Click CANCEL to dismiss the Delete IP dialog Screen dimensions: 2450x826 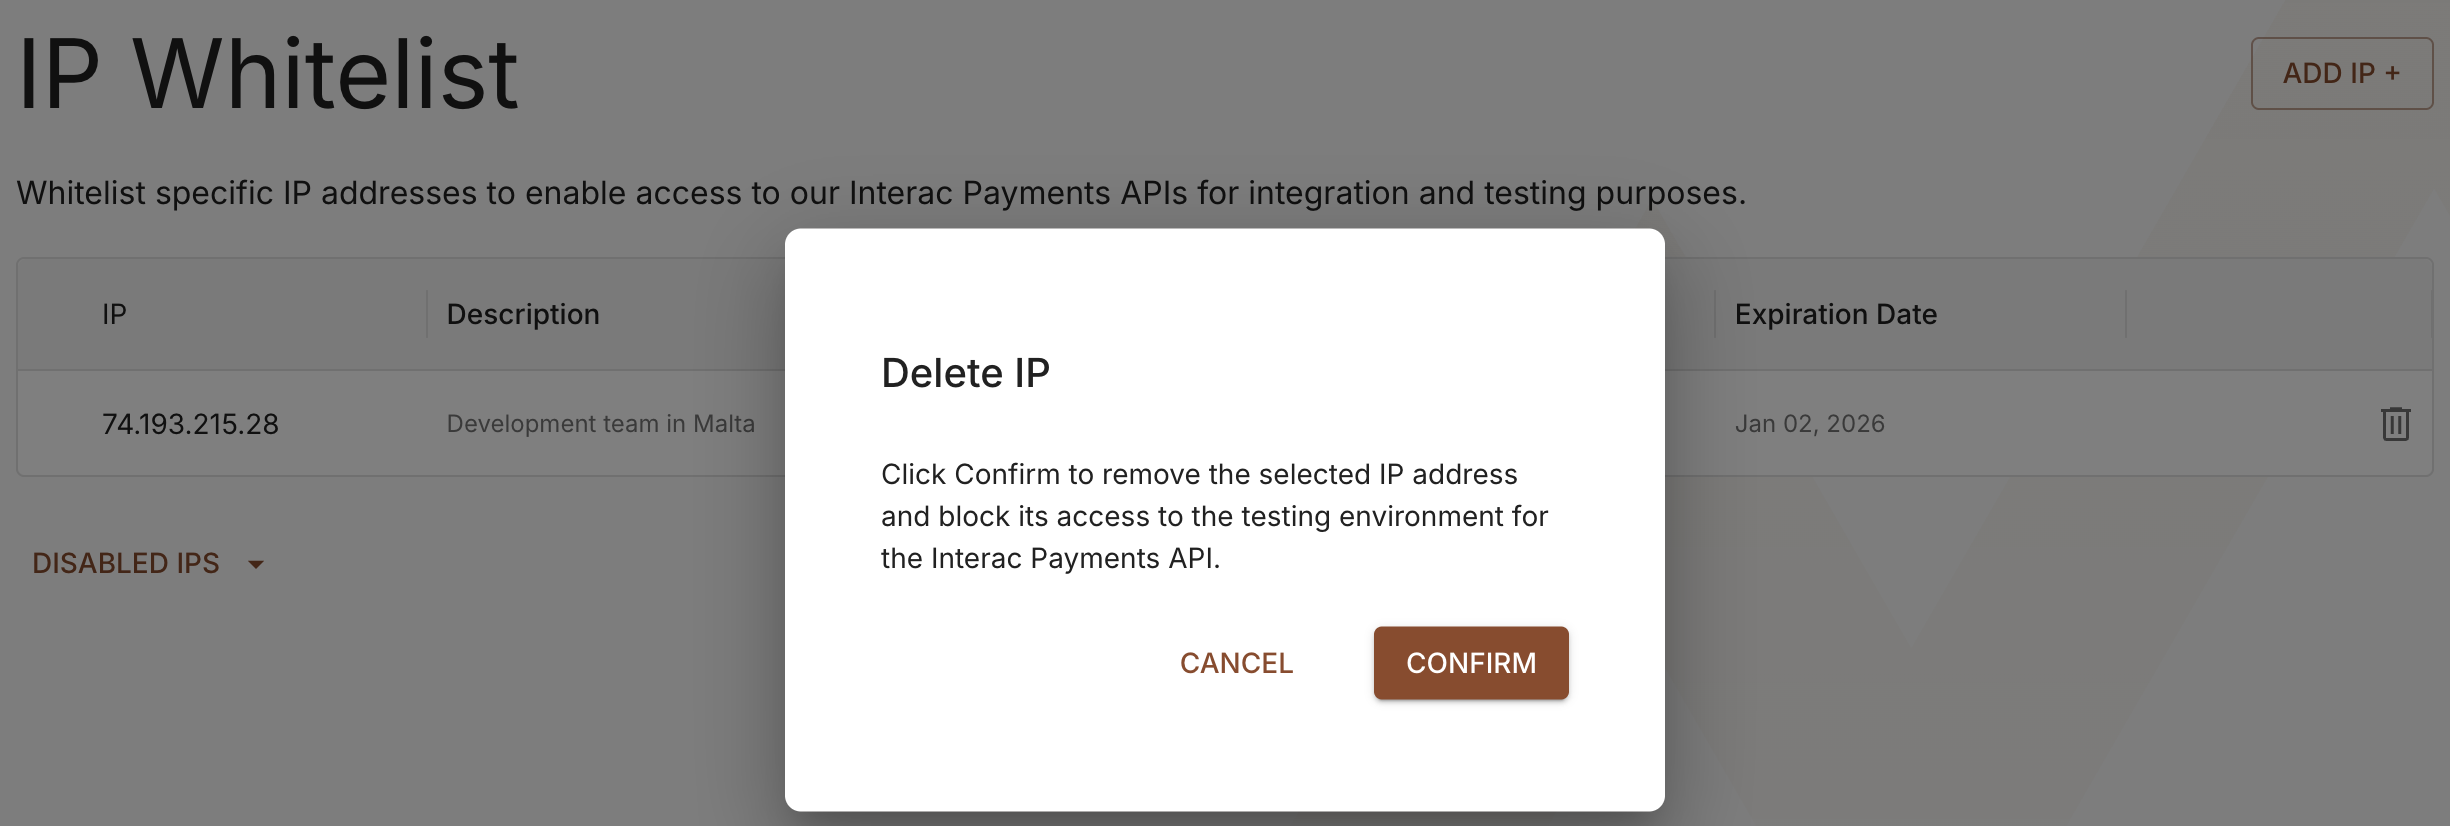(1236, 663)
